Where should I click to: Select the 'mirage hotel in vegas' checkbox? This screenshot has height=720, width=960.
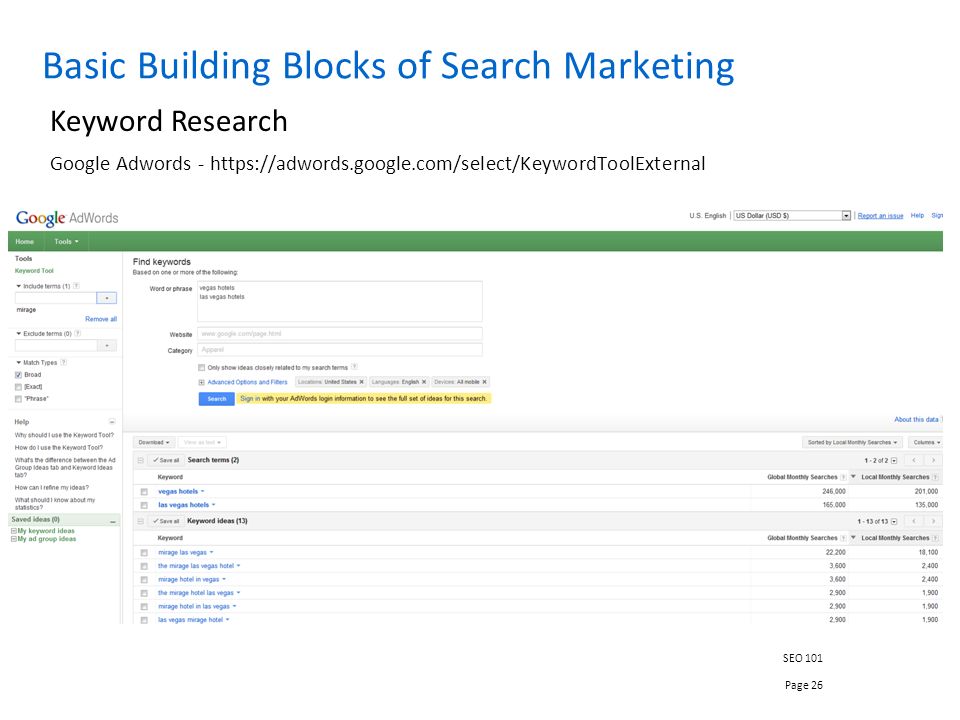(x=144, y=580)
